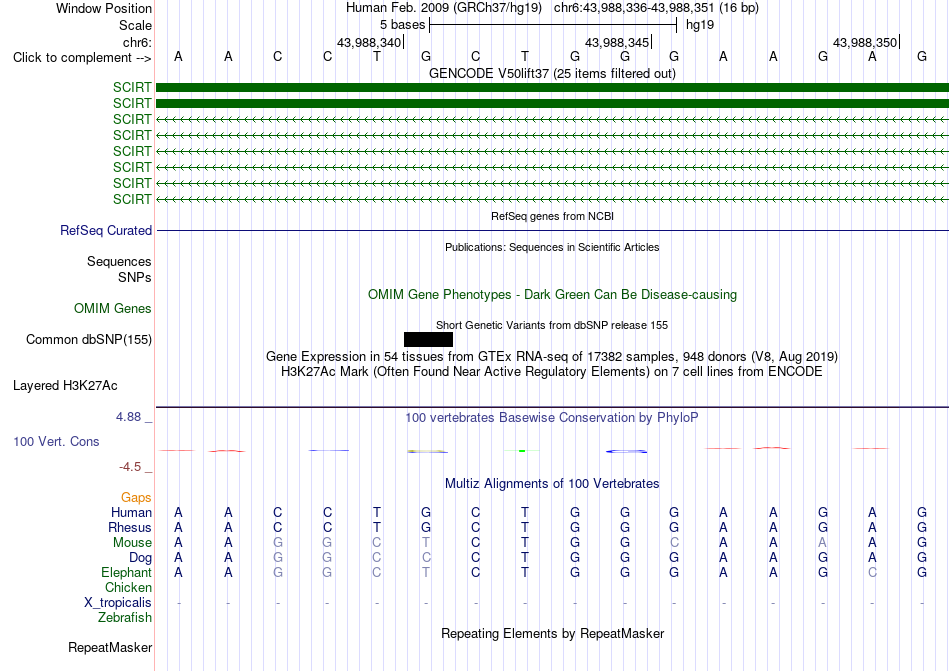Viewport: 950px width, 671px height.
Task: Click the '5 bases' scale bar
Action: tap(553, 25)
